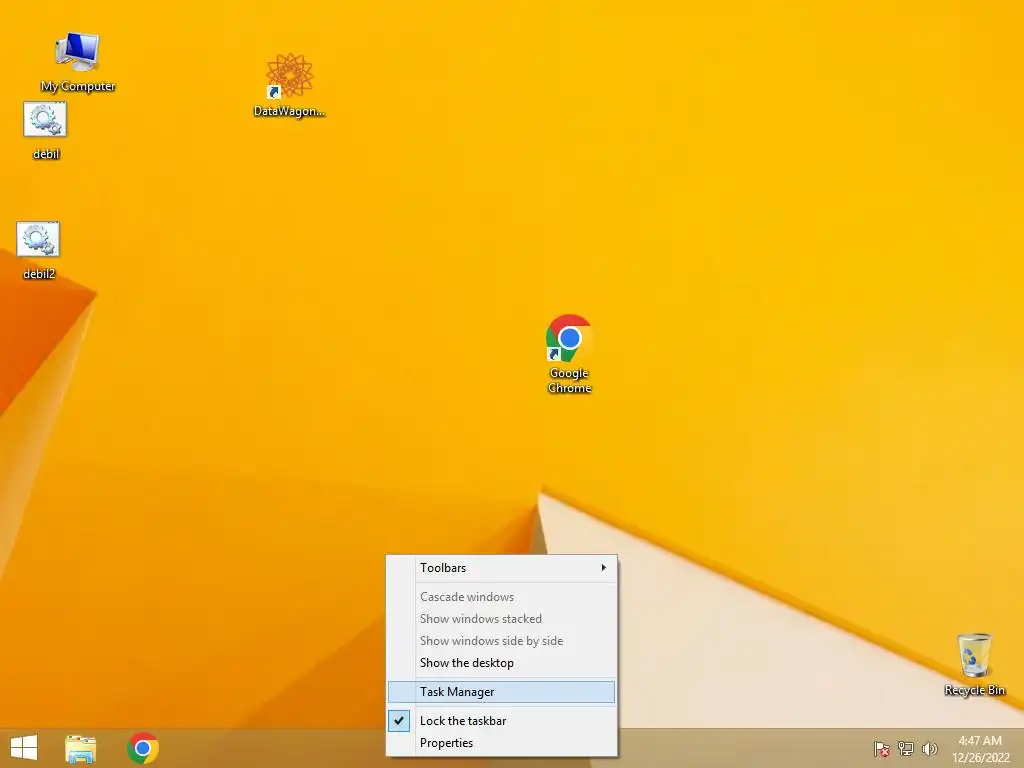Open the volume speaker icon

click(929, 748)
